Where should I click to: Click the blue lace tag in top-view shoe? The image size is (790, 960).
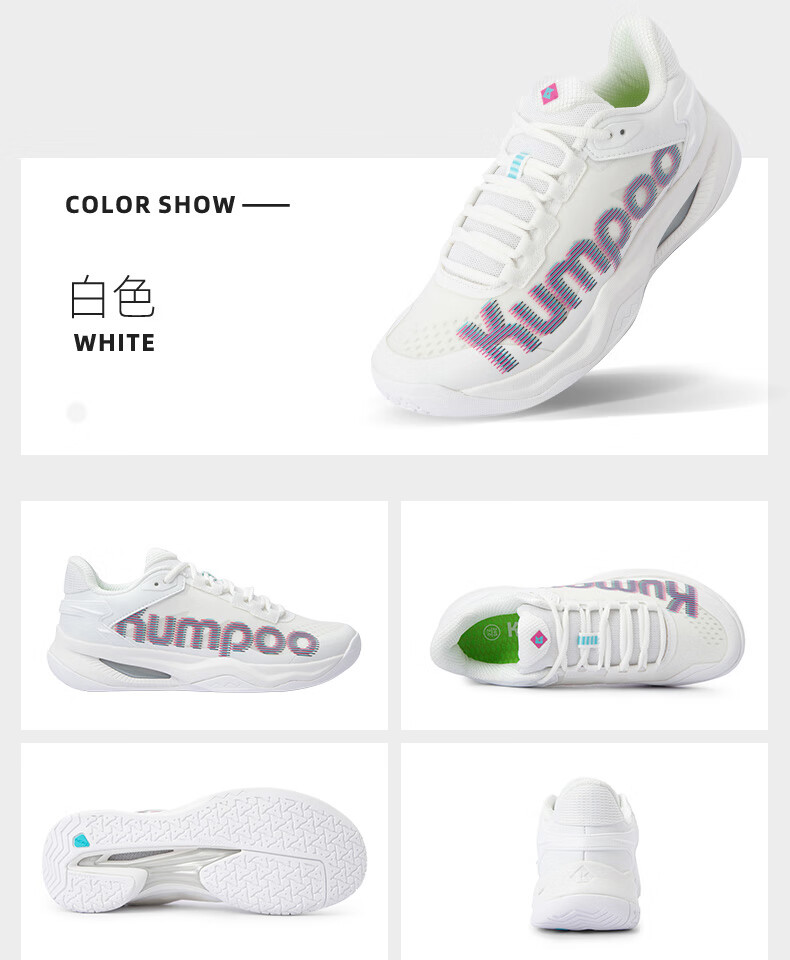coord(587,640)
